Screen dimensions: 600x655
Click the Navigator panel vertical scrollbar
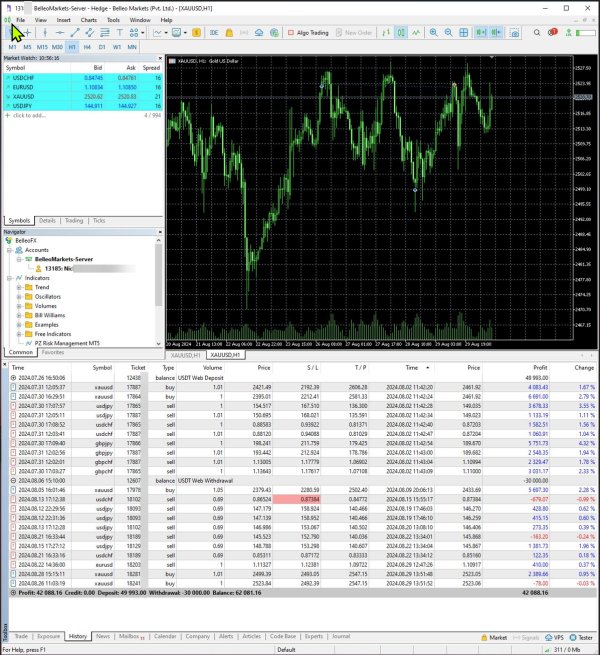(158, 292)
